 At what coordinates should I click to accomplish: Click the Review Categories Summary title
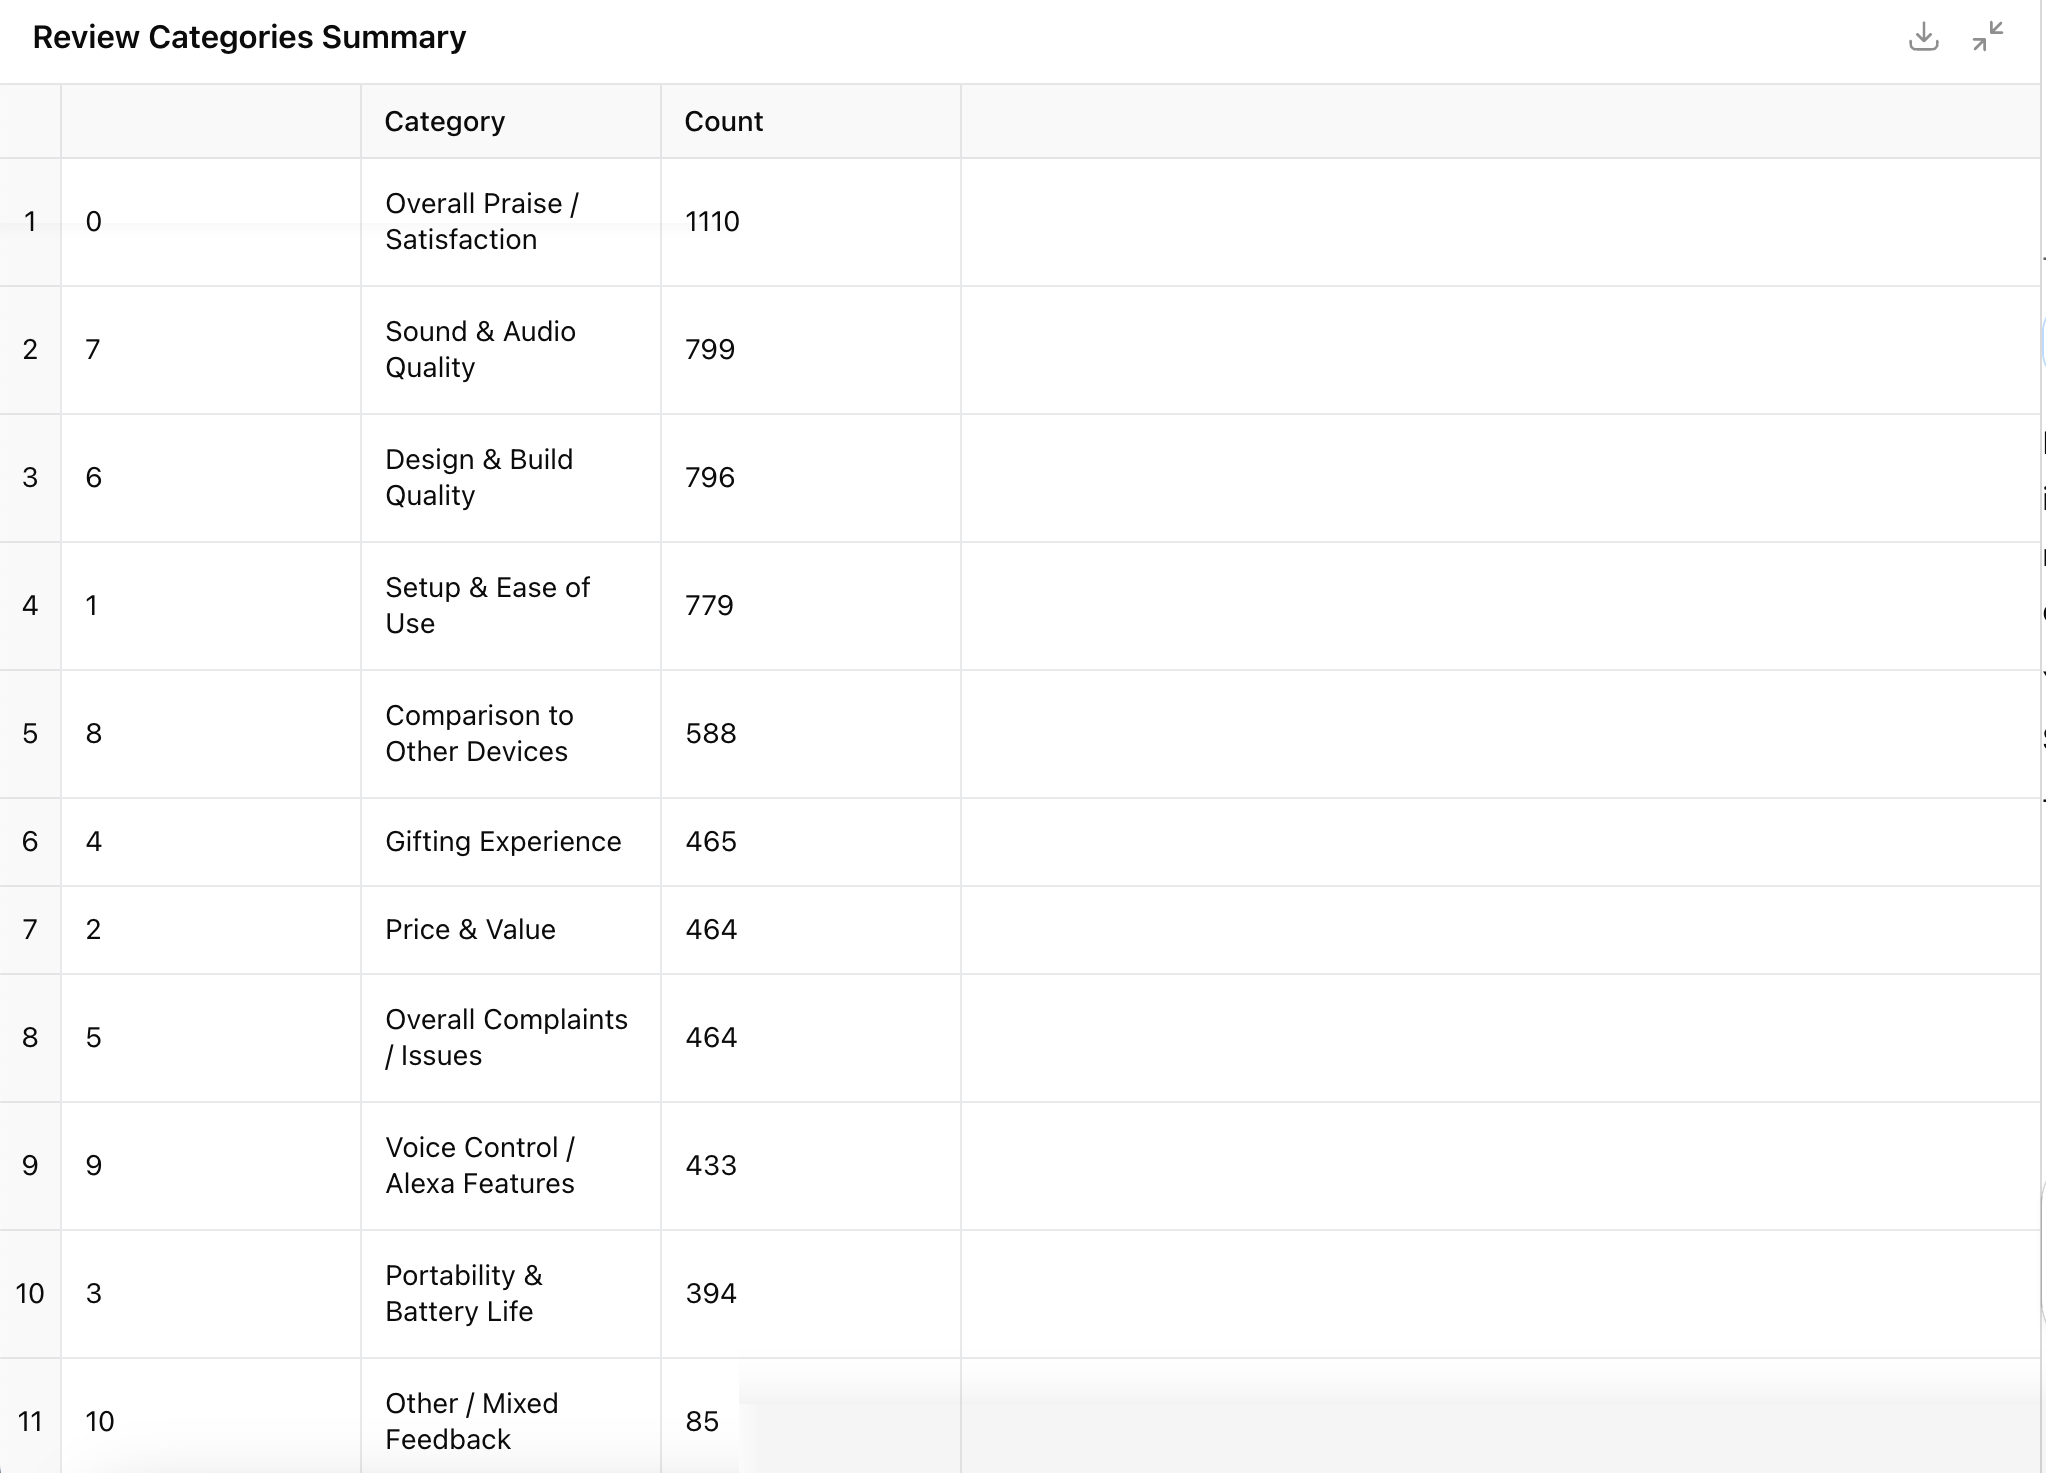coord(249,37)
